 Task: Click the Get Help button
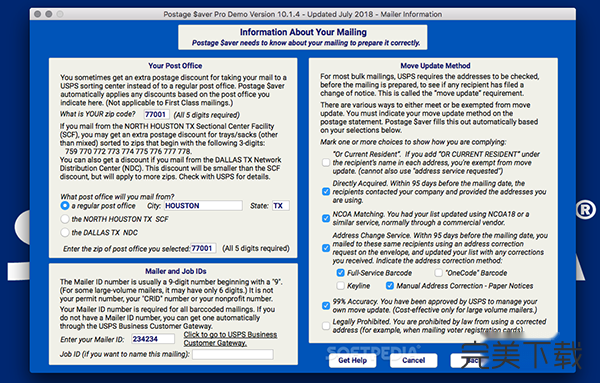352,360
